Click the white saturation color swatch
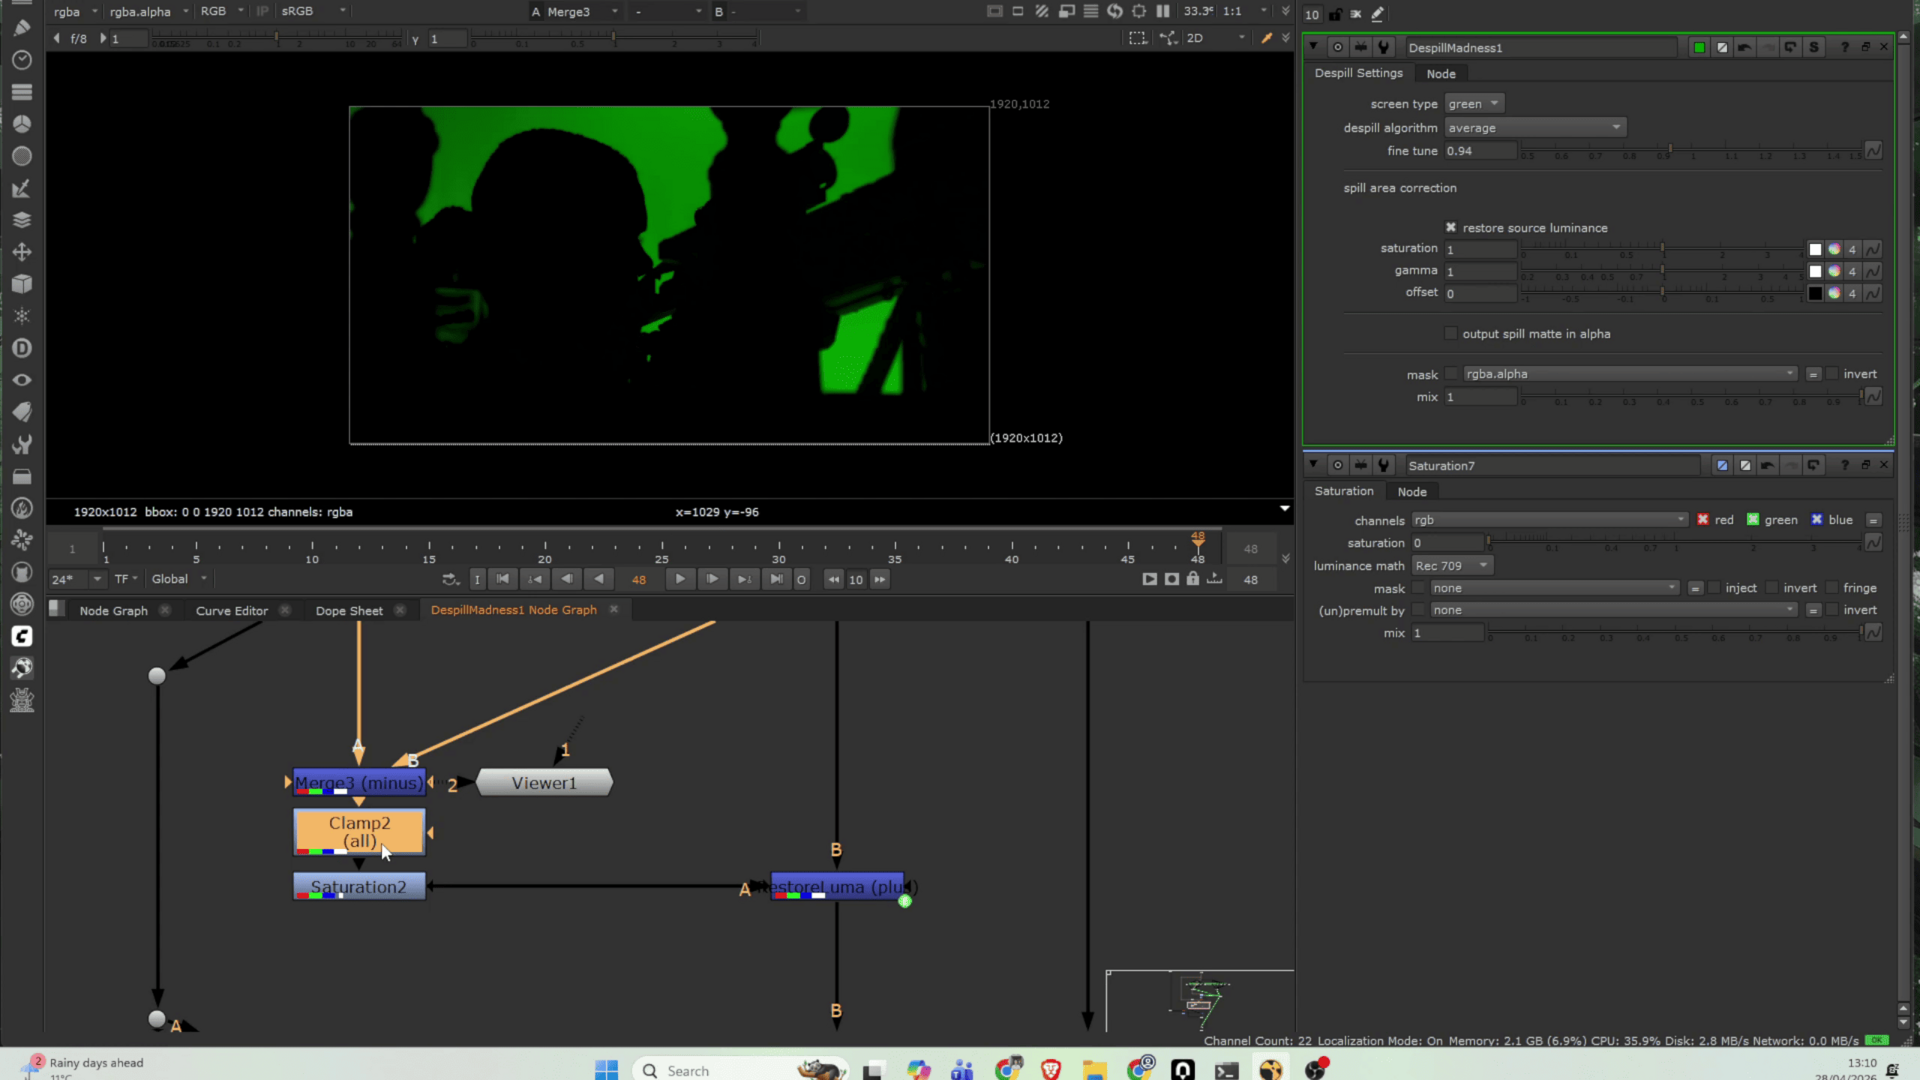The height and width of the screenshot is (1080, 1920). coord(1815,249)
